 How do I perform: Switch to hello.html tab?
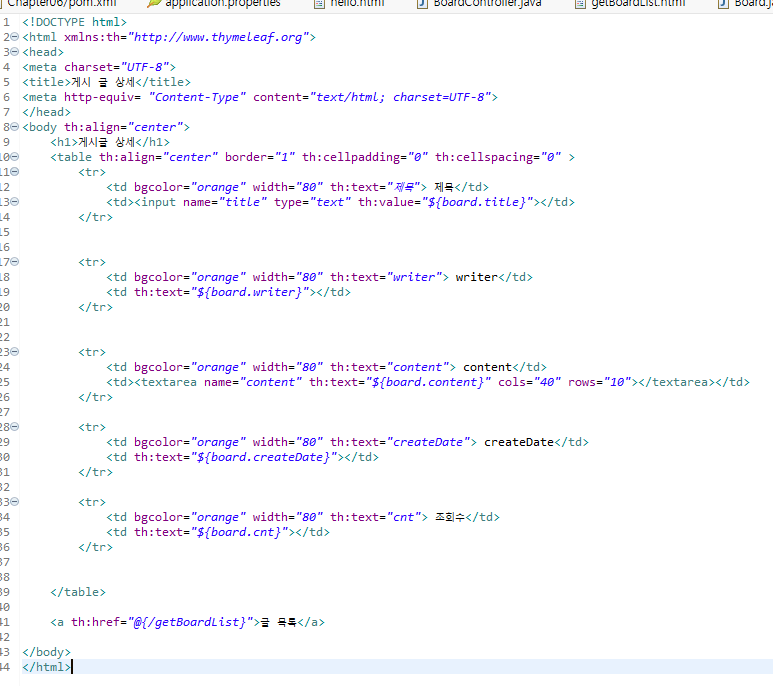point(357,4)
